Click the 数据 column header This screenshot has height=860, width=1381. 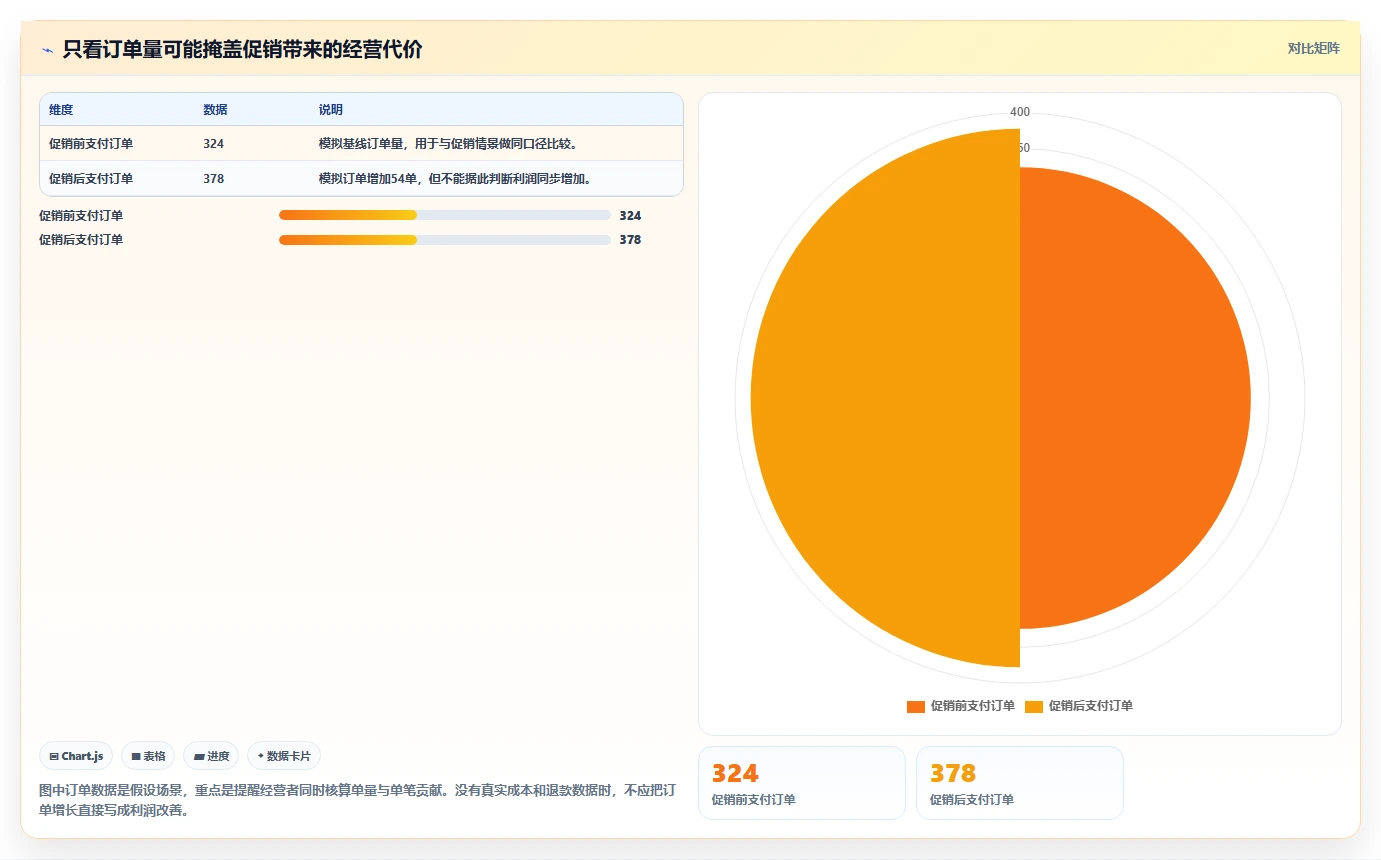(x=215, y=110)
